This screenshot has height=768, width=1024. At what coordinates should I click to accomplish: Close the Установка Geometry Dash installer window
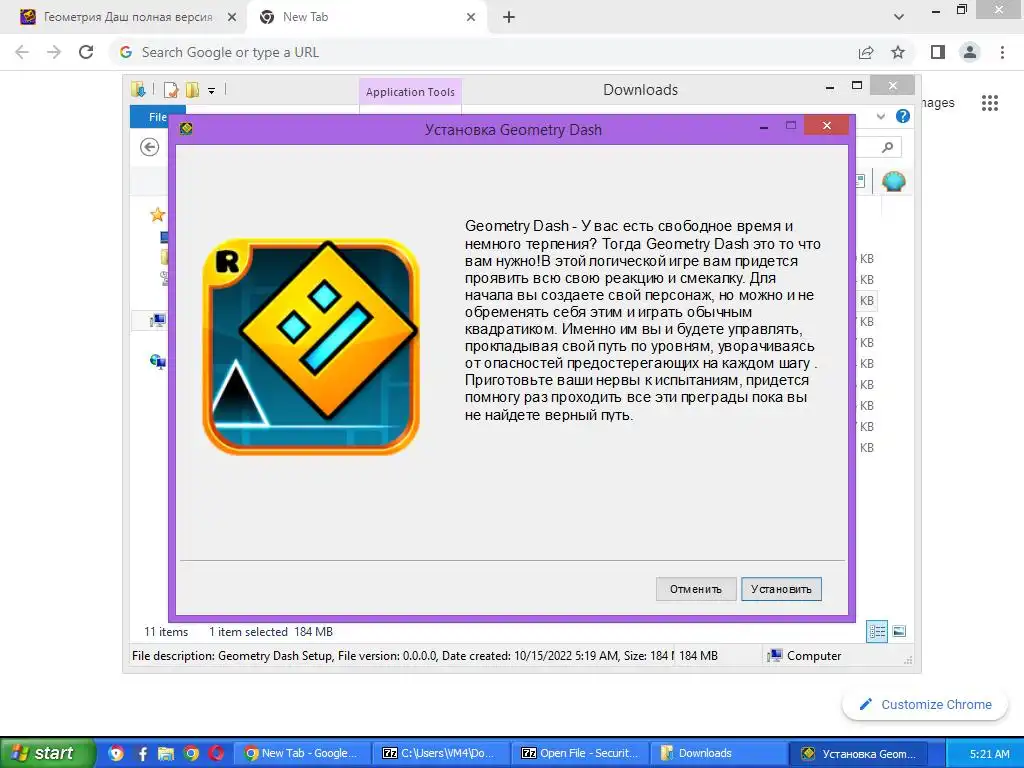click(x=827, y=125)
